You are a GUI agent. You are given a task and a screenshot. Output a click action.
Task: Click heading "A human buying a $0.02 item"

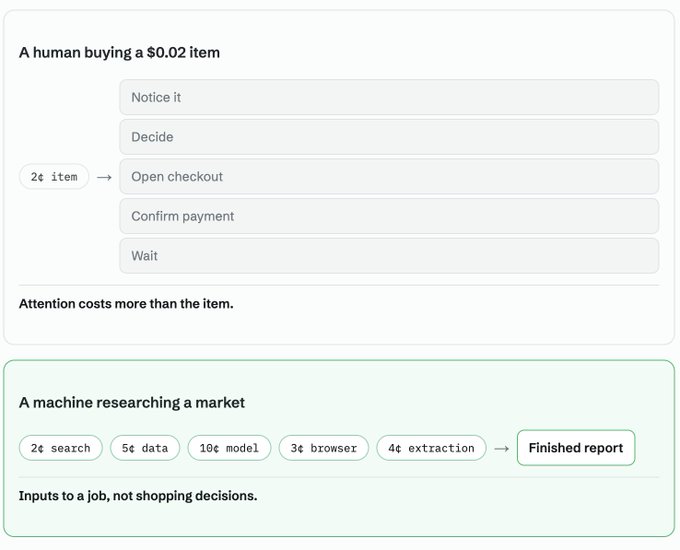pos(119,52)
